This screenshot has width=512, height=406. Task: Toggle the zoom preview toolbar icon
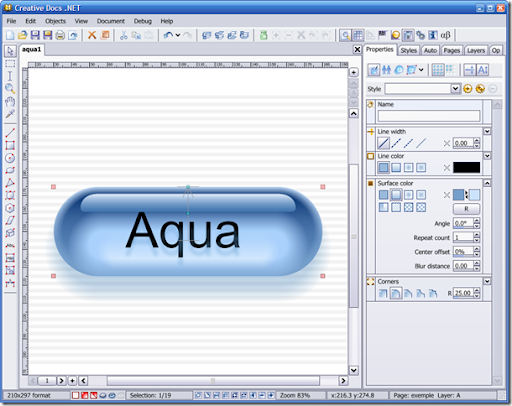point(346,35)
